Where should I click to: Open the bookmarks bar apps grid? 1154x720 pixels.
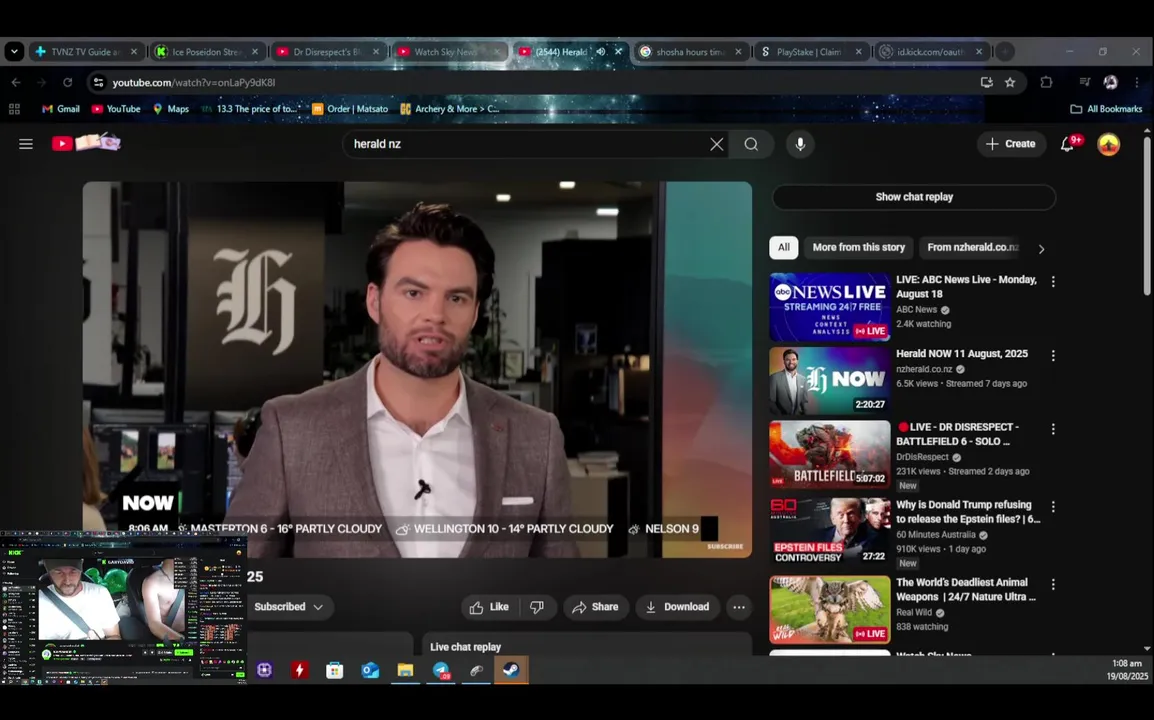coord(14,109)
